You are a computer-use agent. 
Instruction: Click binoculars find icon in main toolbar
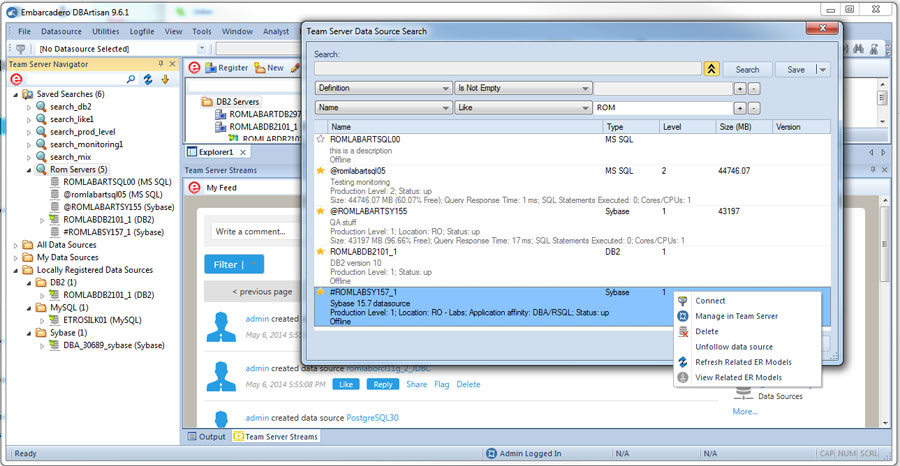coord(859,49)
